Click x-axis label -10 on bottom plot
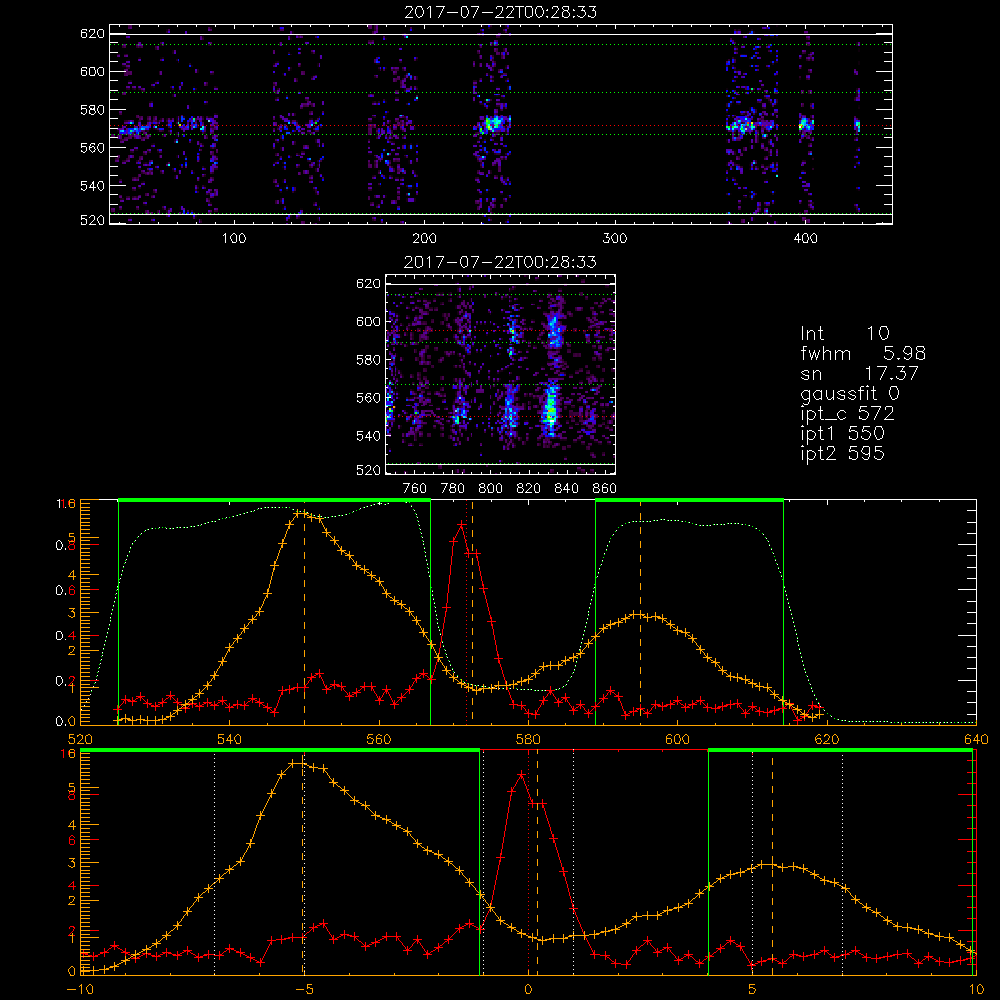1000x1000 pixels. click(80, 990)
